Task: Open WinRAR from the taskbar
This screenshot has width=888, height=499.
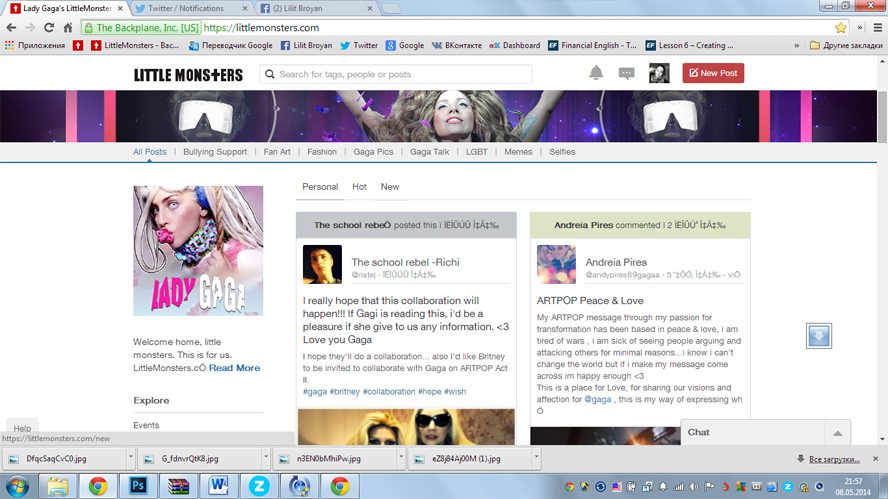Action: [178, 486]
